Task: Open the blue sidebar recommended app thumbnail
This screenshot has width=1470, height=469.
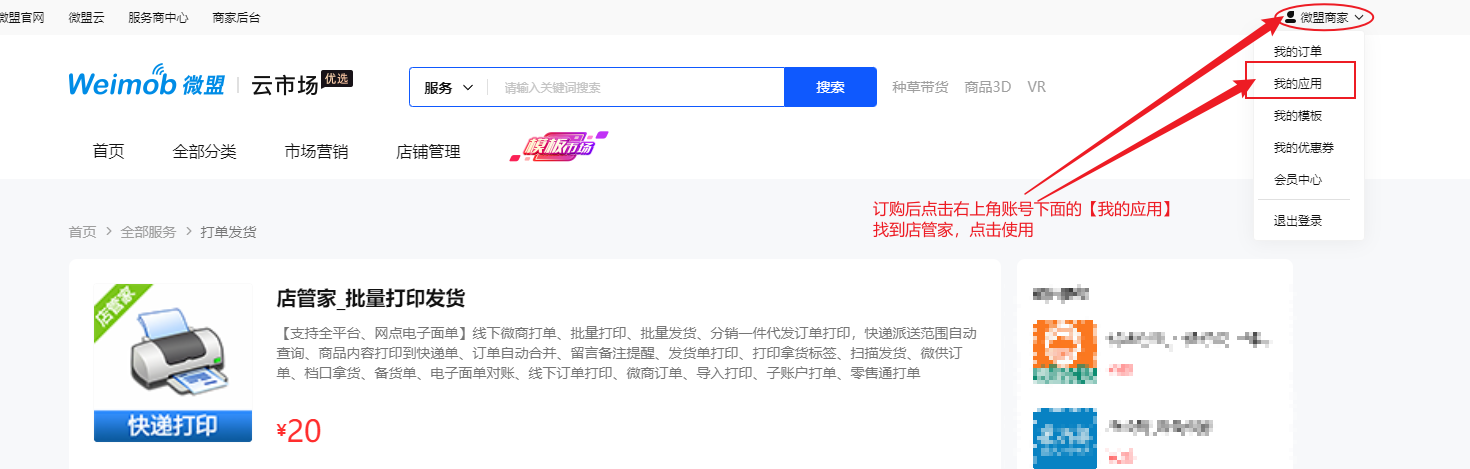Action: point(1064,438)
